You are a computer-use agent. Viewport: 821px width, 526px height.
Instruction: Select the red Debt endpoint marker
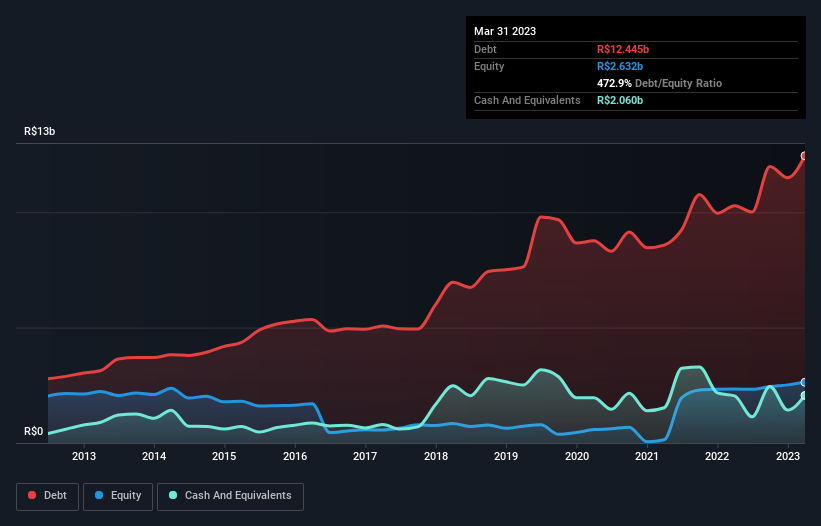click(804, 156)
